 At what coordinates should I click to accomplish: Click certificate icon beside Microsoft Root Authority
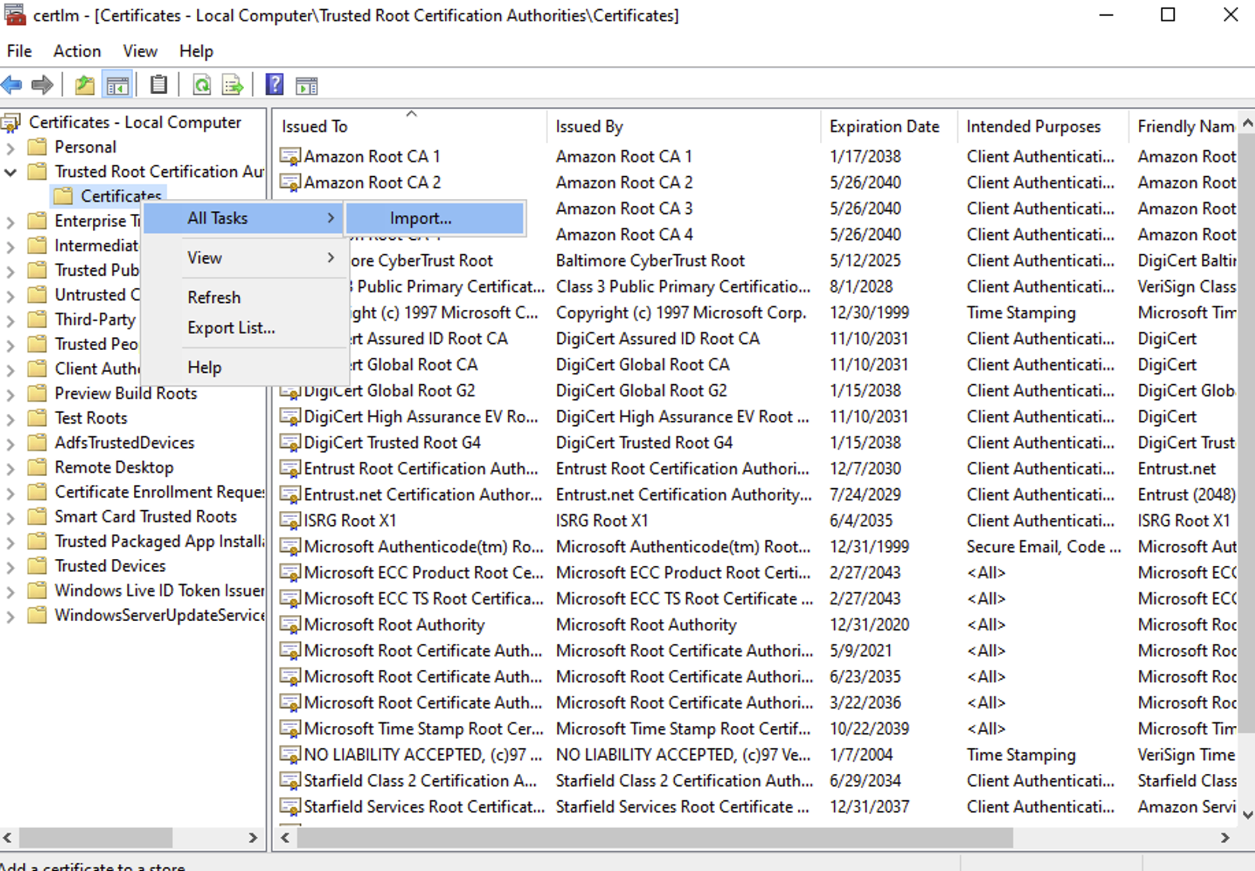pyautogui.click(x=290, y=624)
